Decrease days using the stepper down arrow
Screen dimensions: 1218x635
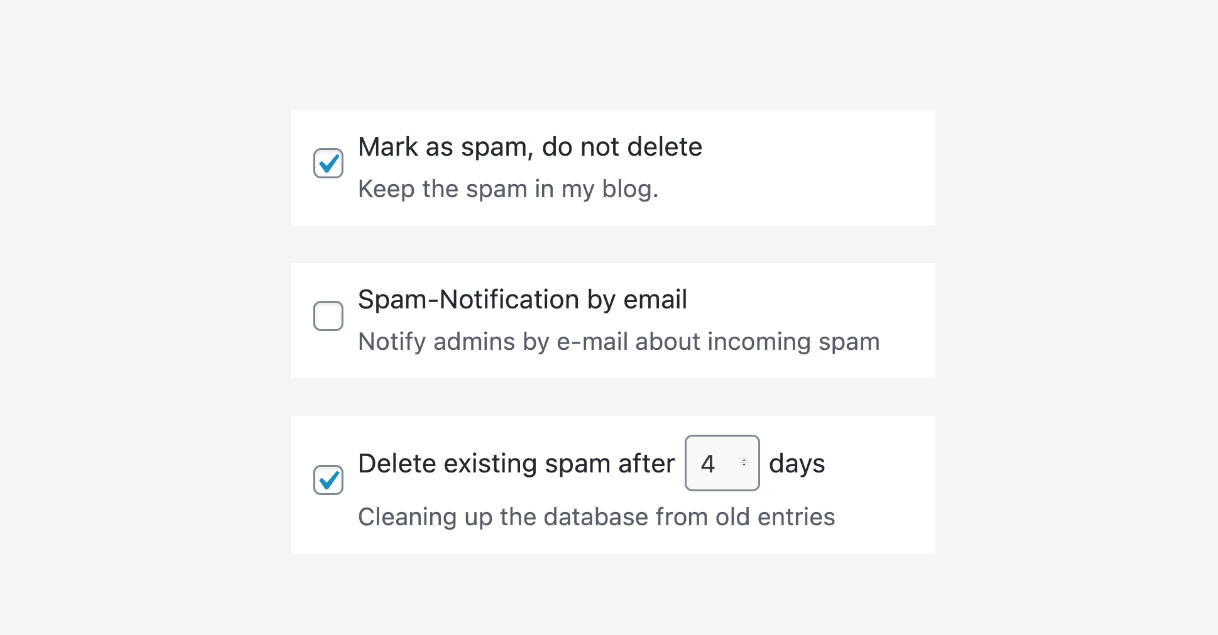click(744, 467)
